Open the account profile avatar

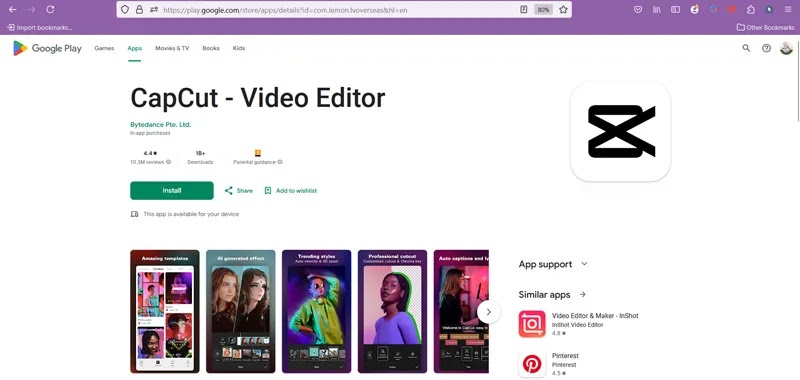click(x=786, y=48)
